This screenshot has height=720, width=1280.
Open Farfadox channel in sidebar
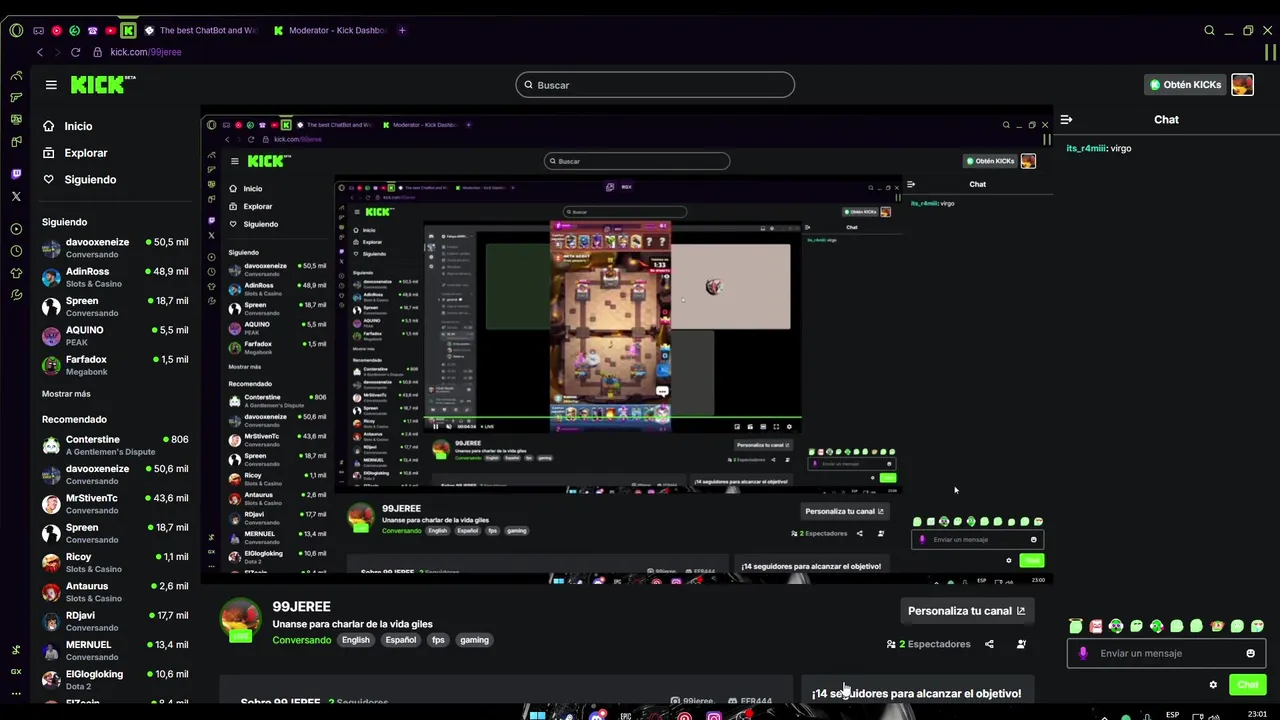pos(114,365)
